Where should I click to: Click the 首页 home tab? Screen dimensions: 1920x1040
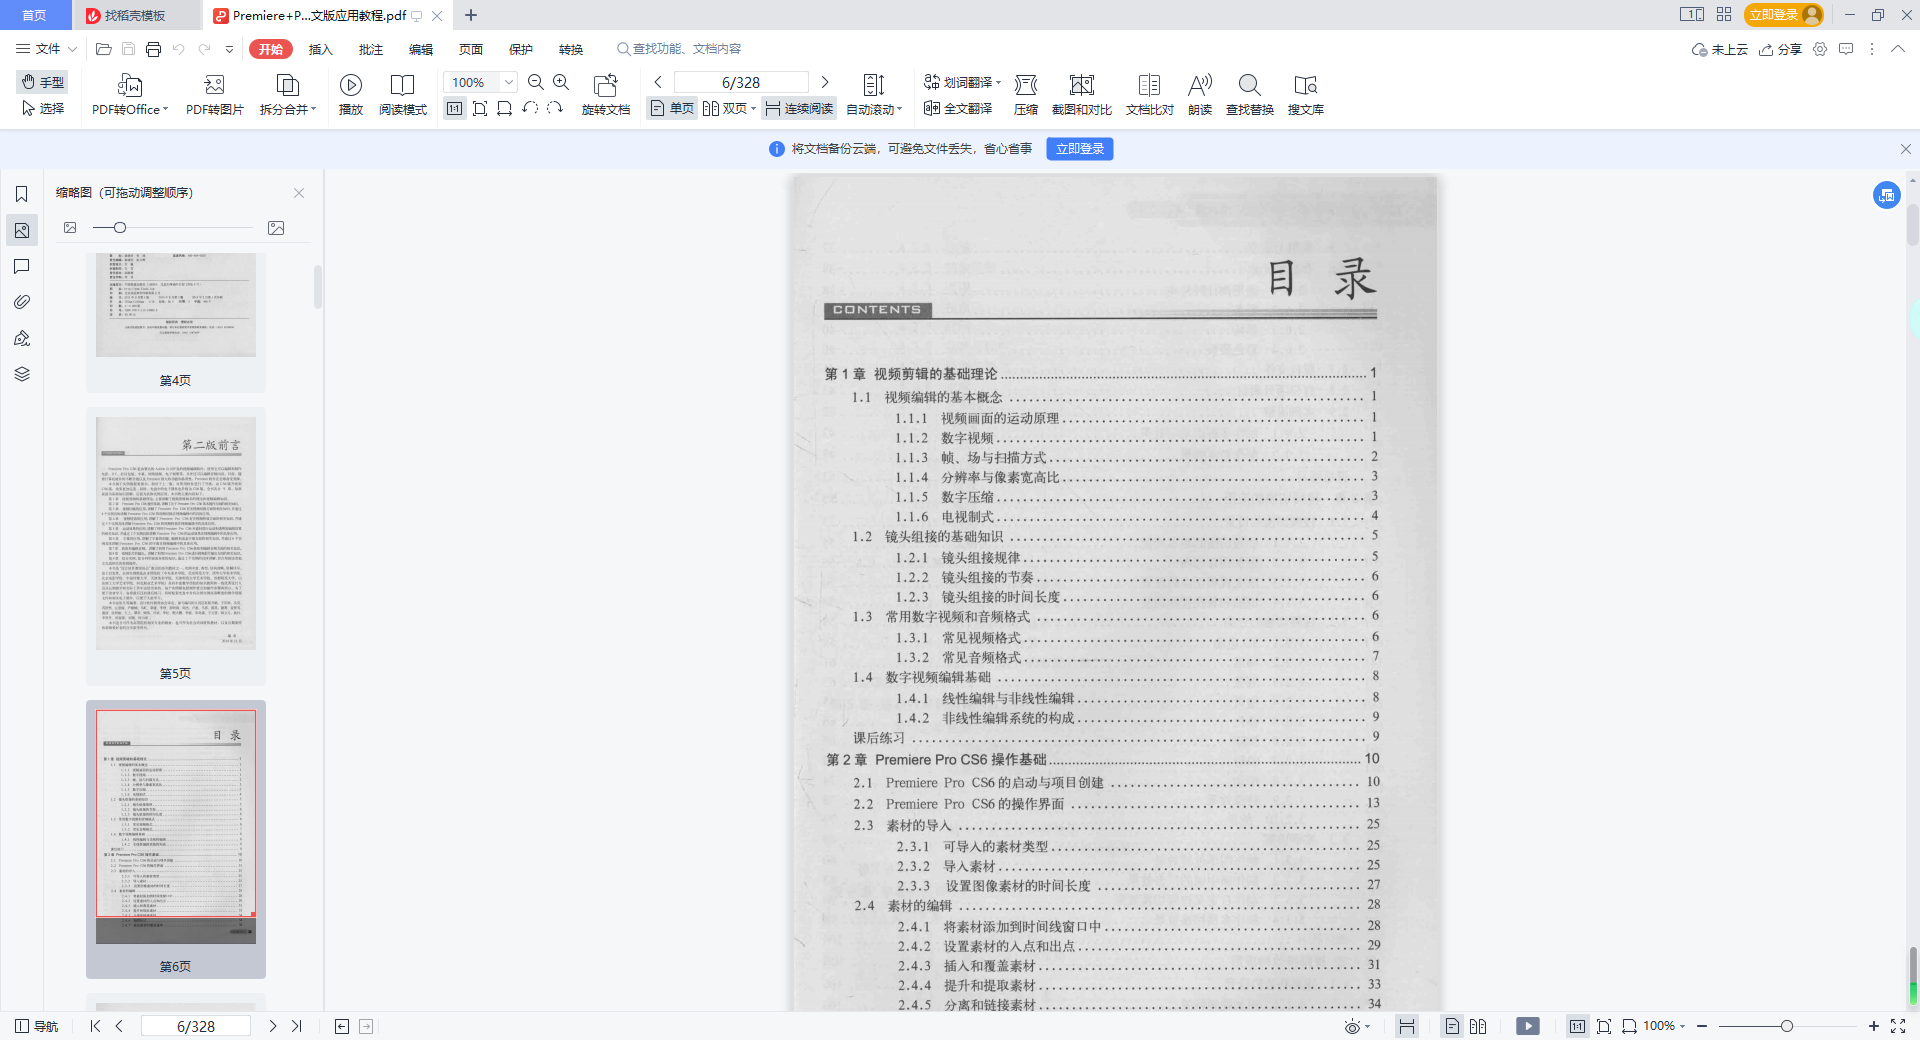(x=35, y=15)
